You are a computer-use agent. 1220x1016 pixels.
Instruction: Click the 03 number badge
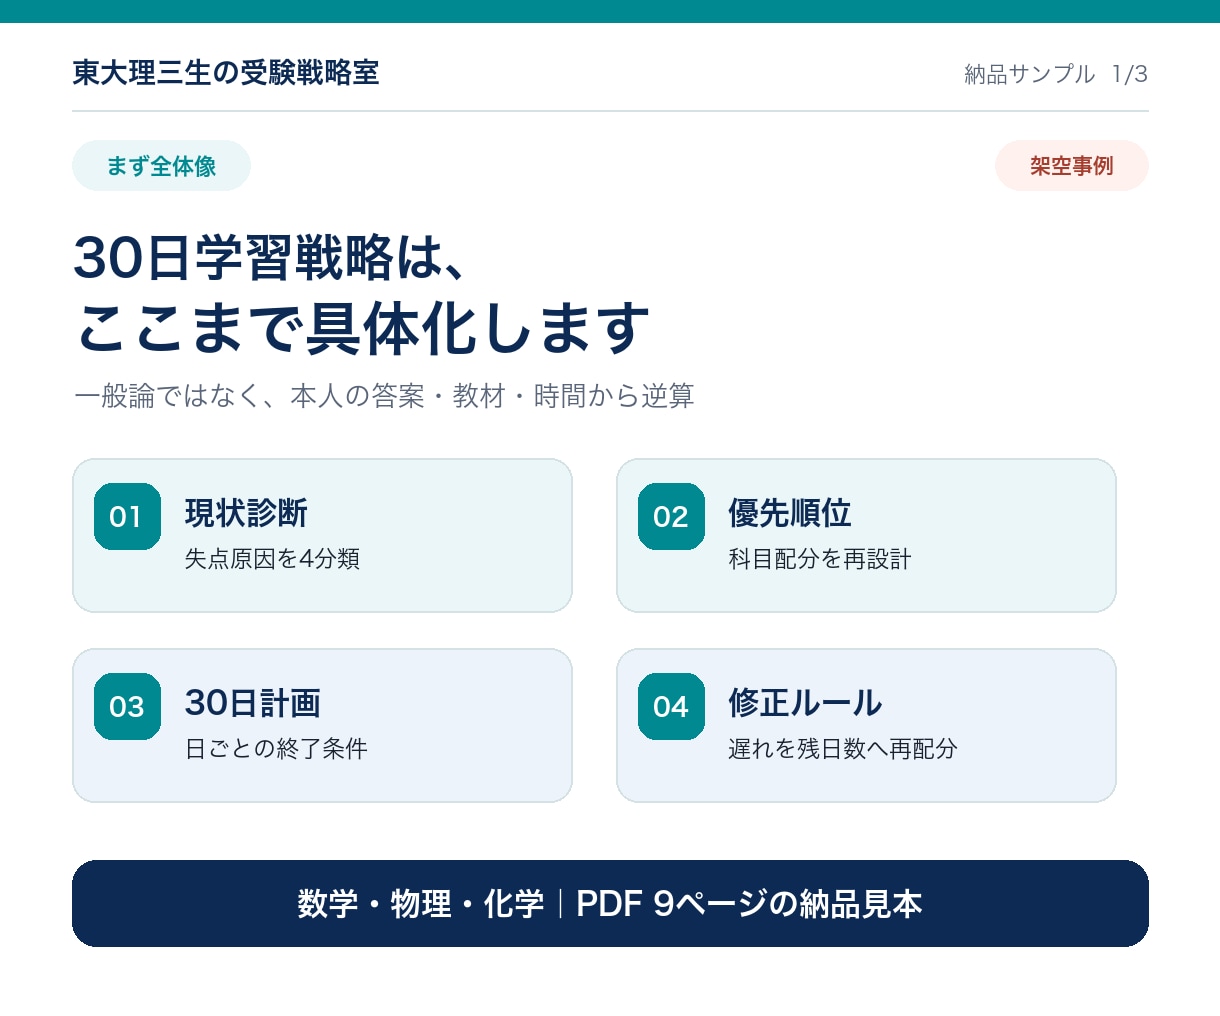coord(127,706)
